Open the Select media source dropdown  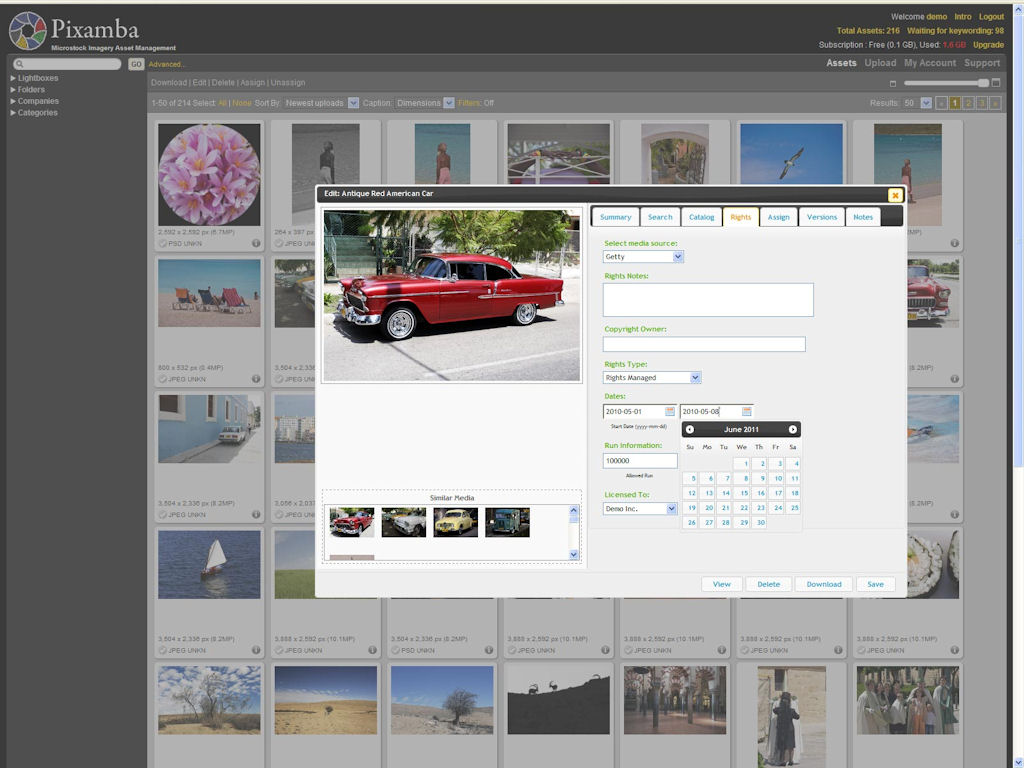pyautogui.click(x=677, y=257)
